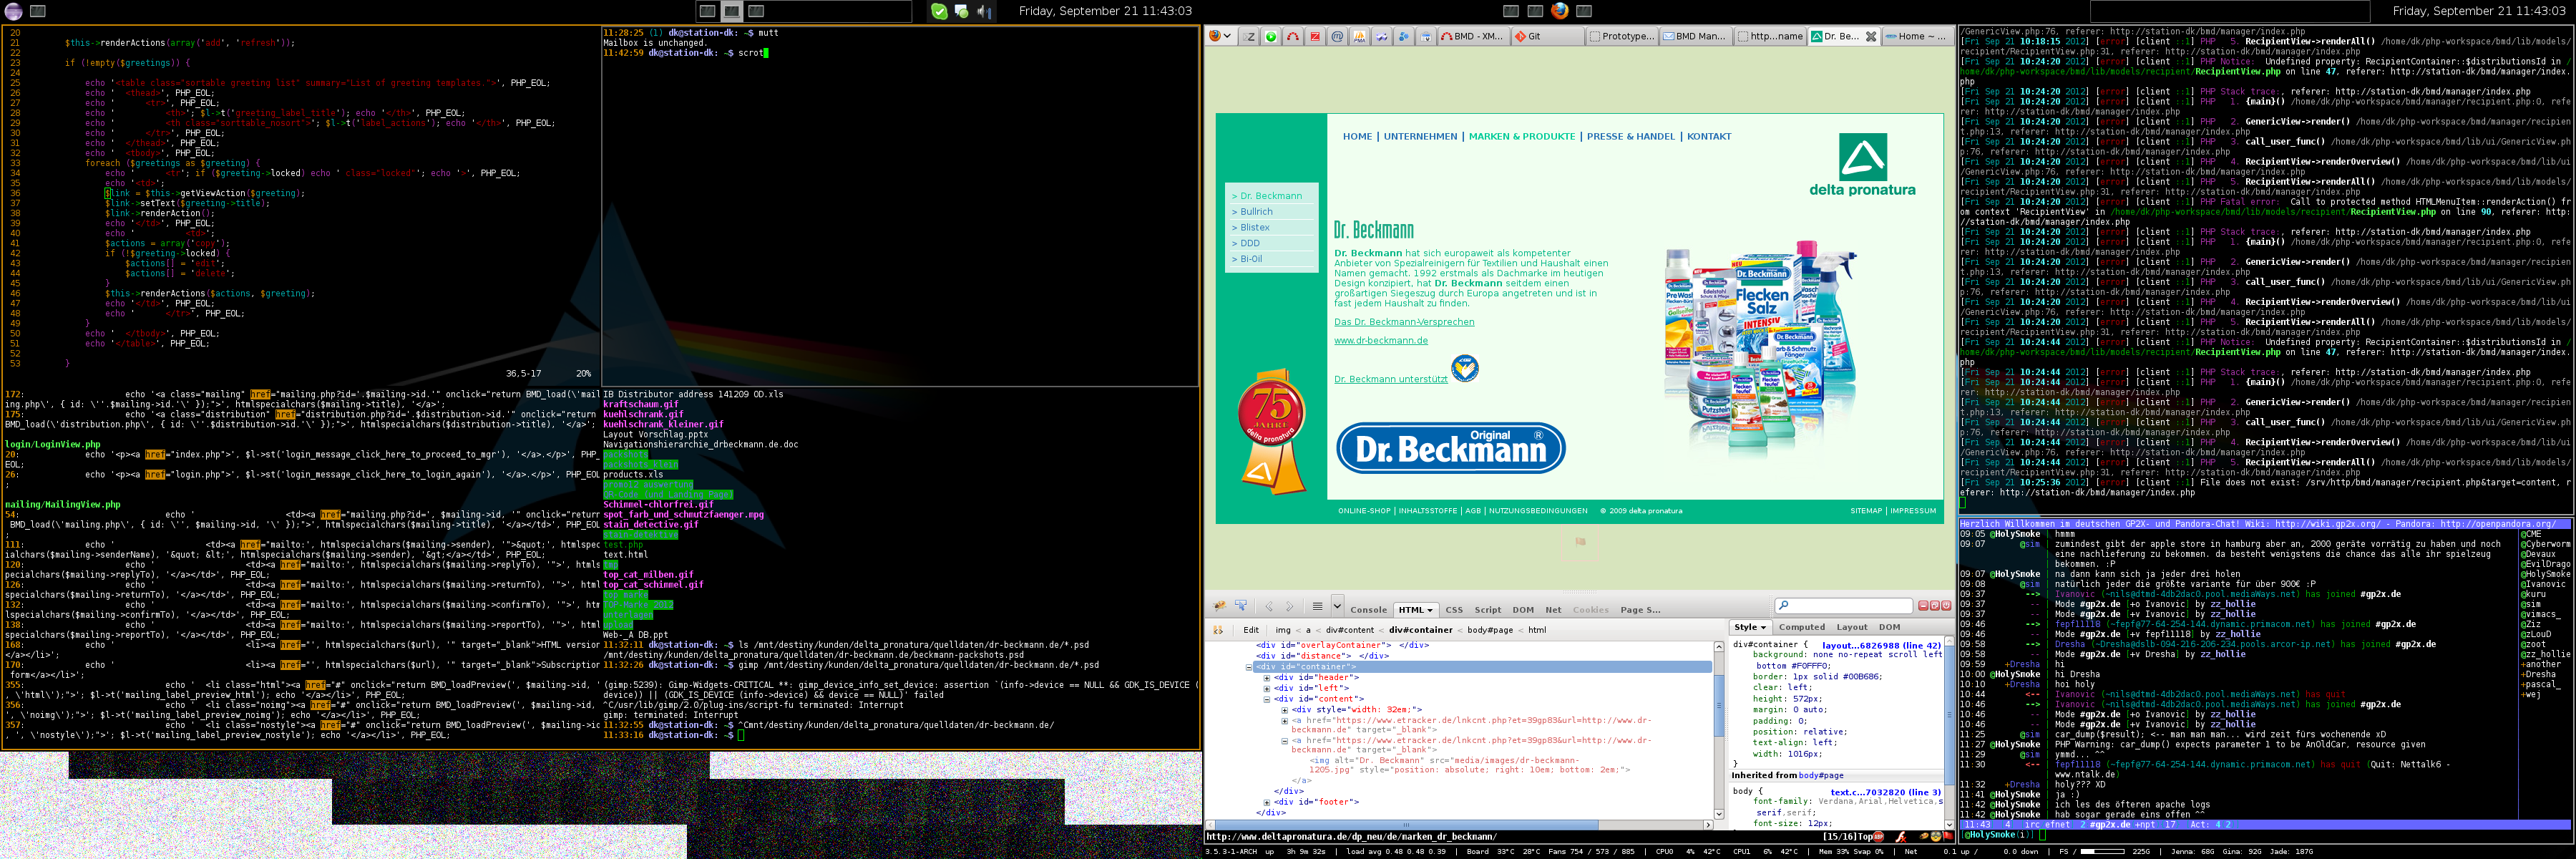The width and height of the screenshot is (2576, 859).
Task: Switch to the 'Prototype...' browser tab
Action: [1622, 36]
